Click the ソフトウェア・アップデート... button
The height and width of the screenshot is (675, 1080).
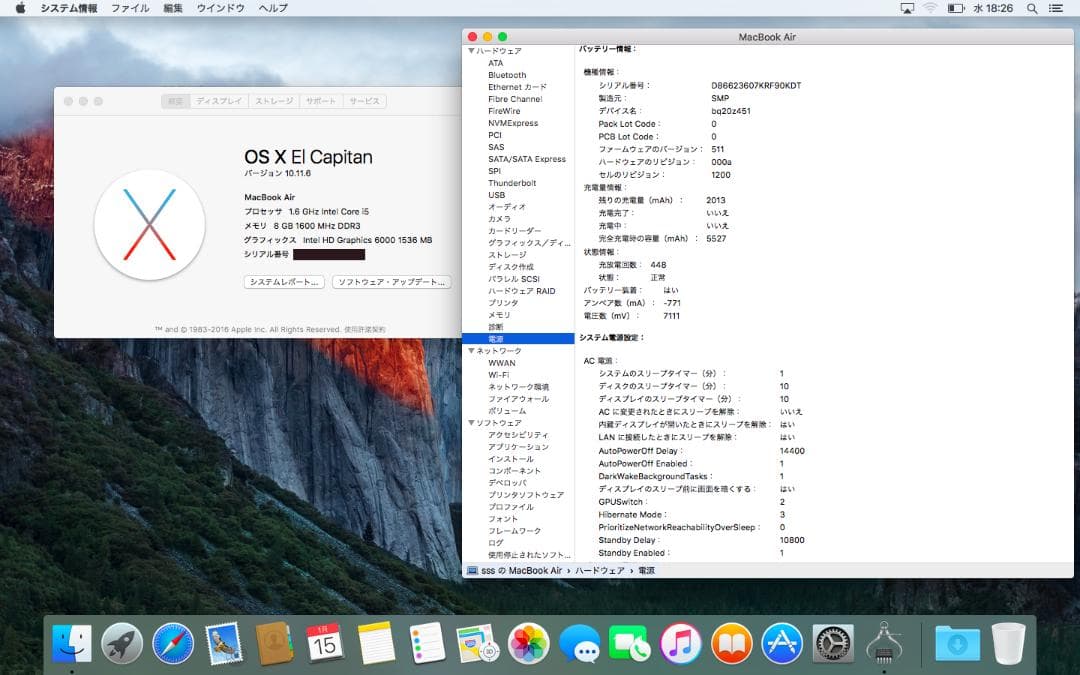[x=391, y=282]
